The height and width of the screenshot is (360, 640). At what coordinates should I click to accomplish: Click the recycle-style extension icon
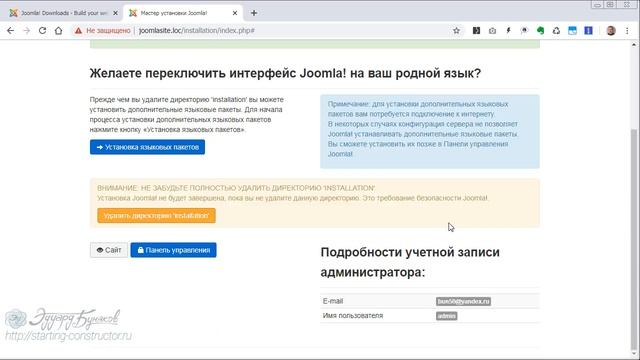pyautogui.click(x=556, y=31)
